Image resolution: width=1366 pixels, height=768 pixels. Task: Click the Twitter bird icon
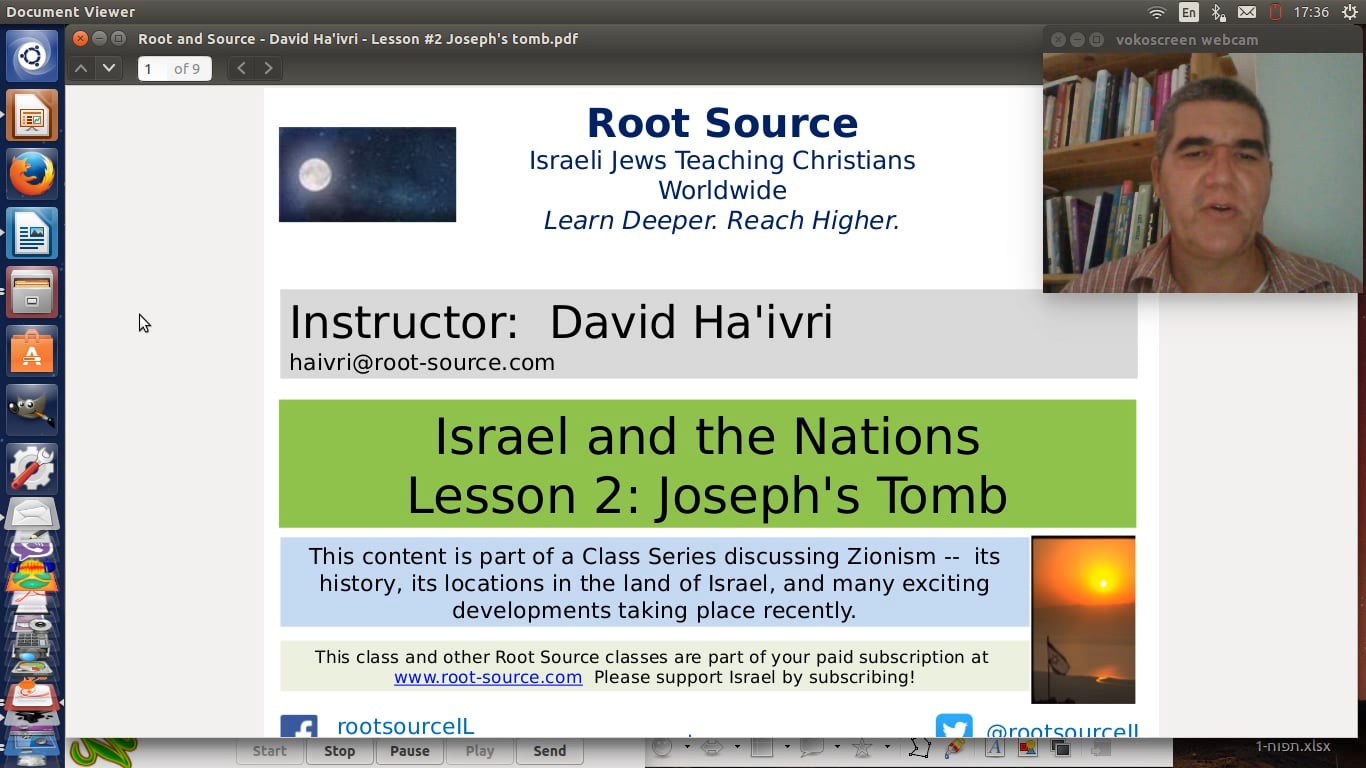click(x=954, y=727)
